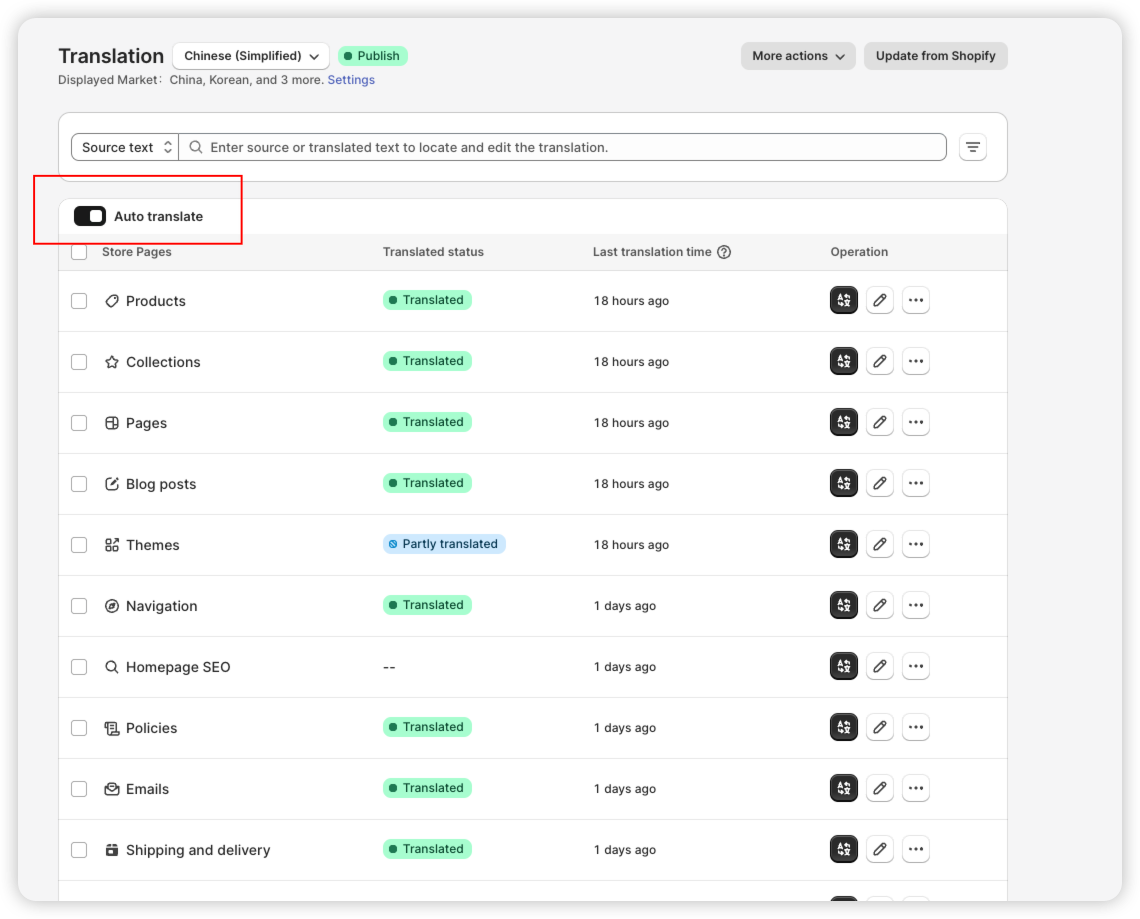Click the edit pencil for Collections row

pyautogui.click(x=880, y=361)
